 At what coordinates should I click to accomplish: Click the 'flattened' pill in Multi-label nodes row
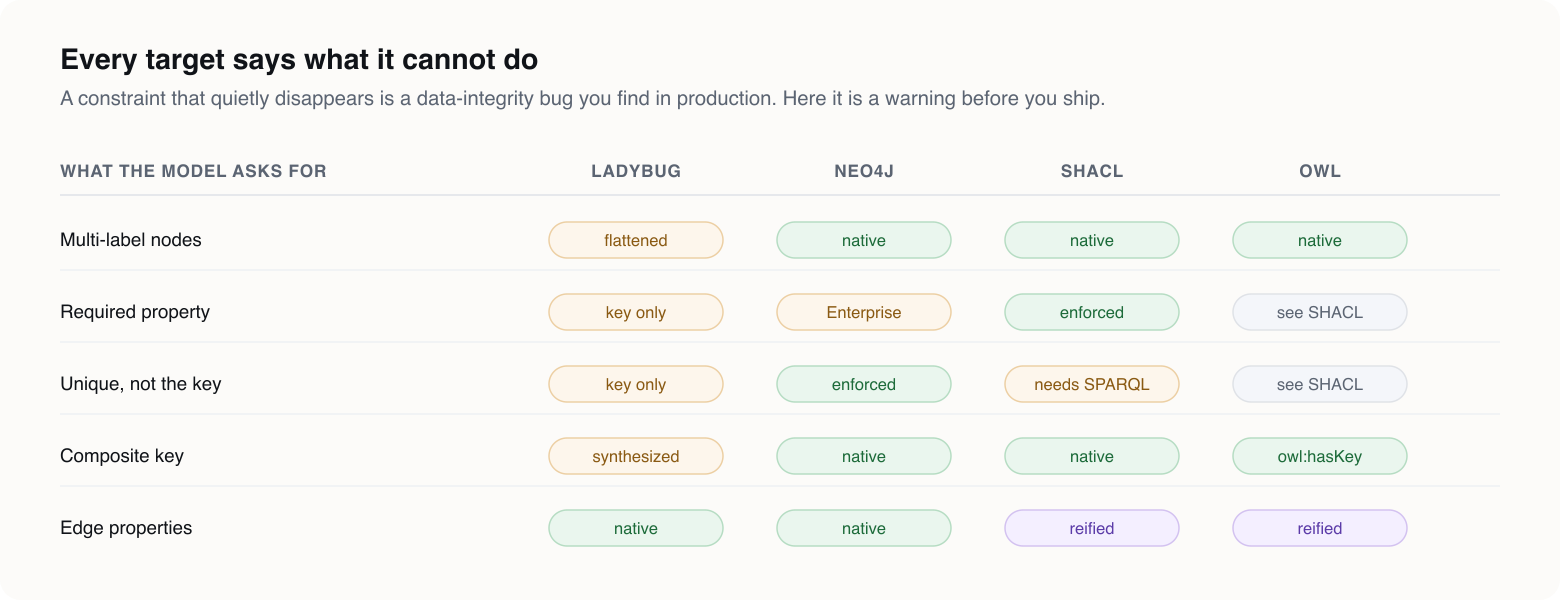coord(636,240)
